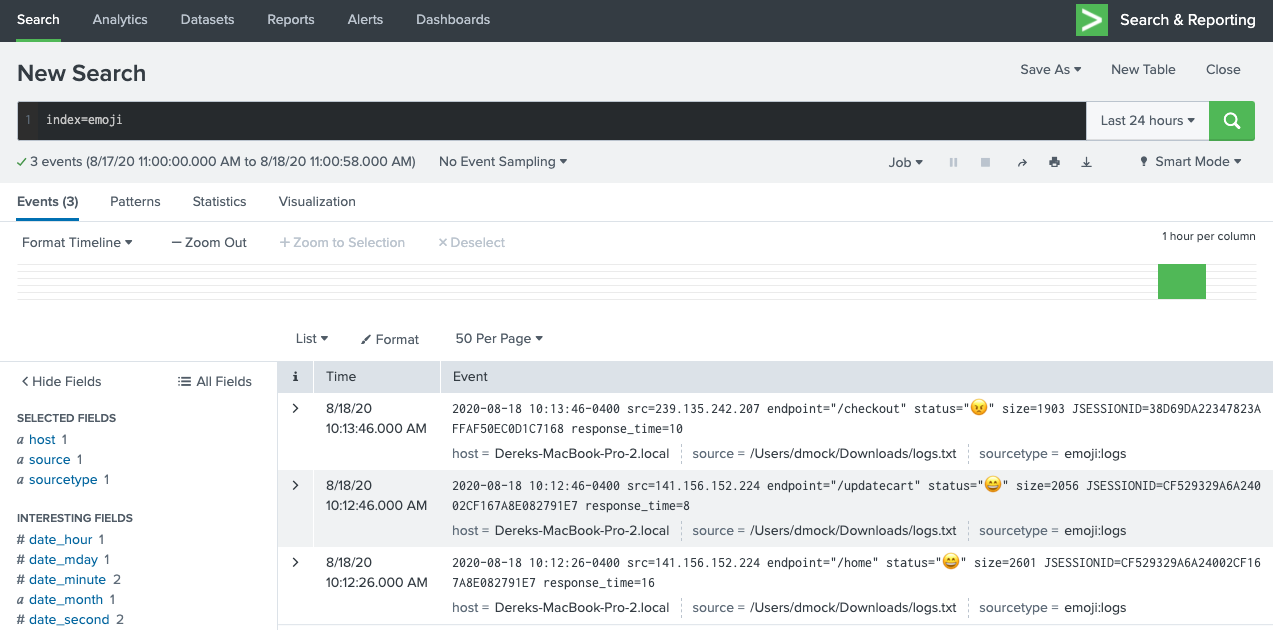
Task: Hide the fields sidebar
Action: click(61, 381)
